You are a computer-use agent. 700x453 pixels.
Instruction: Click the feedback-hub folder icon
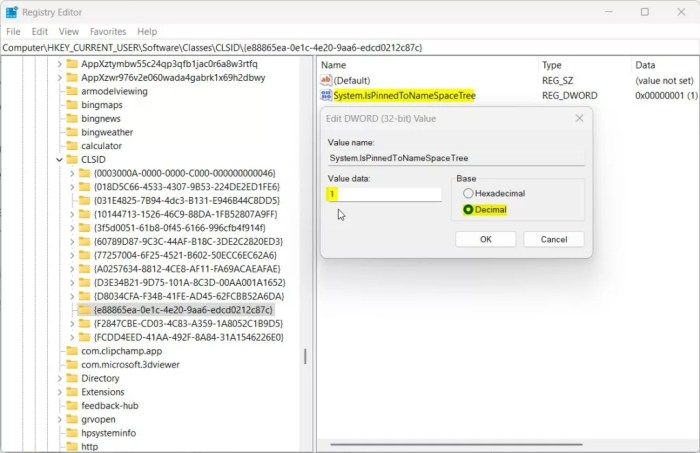click(72, 405)
